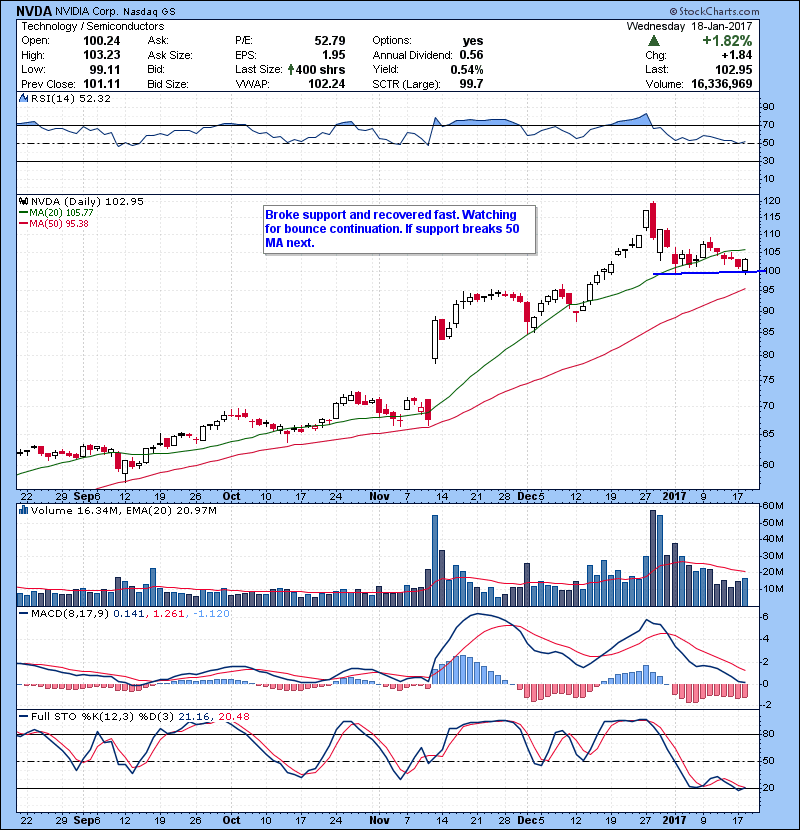Click the Last Size value 400 shrs
Viewport: 800px width, 830px height.
320,69
